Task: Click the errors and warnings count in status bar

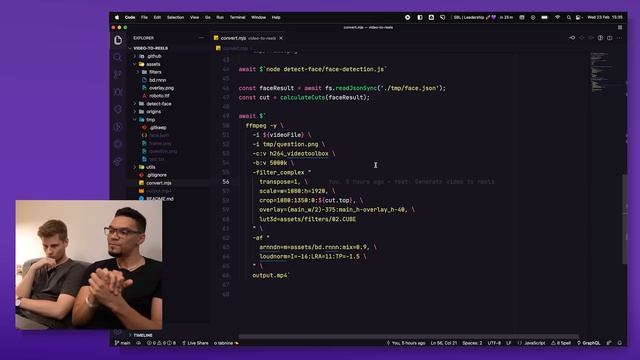Action: tap(161, 343)
